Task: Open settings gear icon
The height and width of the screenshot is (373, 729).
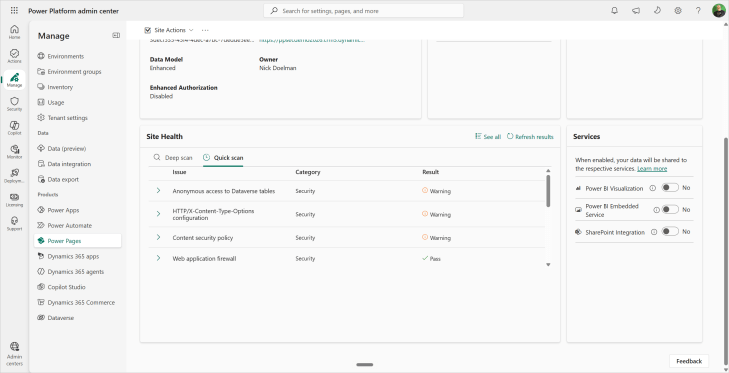Action: click(x=678, y=10)
